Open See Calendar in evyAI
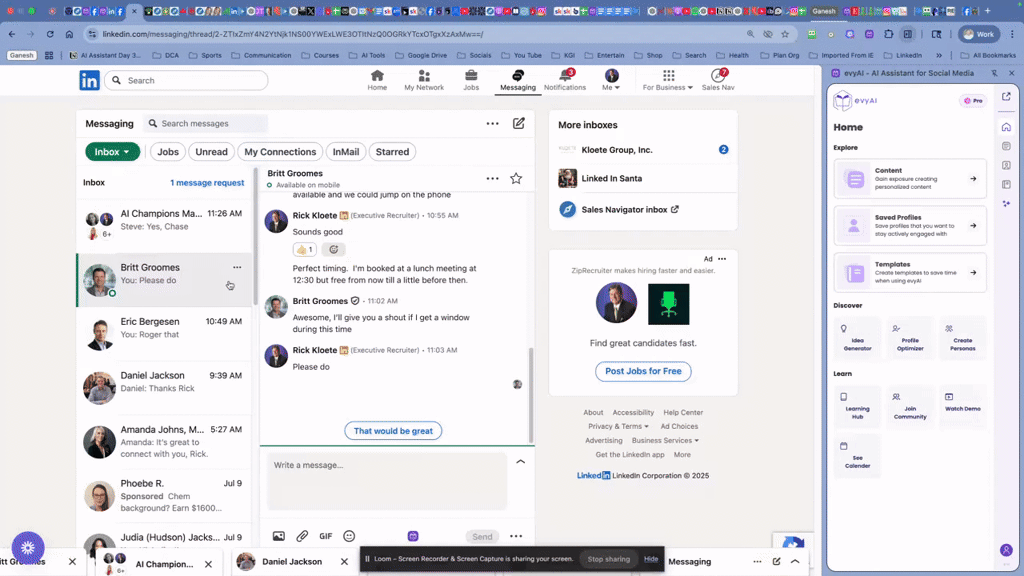 pos(857,455)
